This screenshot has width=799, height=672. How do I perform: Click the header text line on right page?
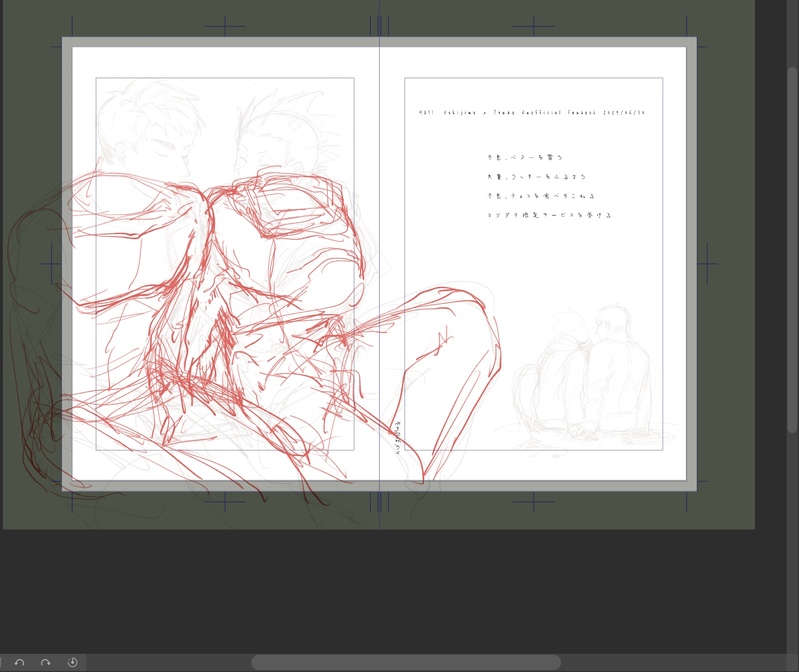coord(531,113)
